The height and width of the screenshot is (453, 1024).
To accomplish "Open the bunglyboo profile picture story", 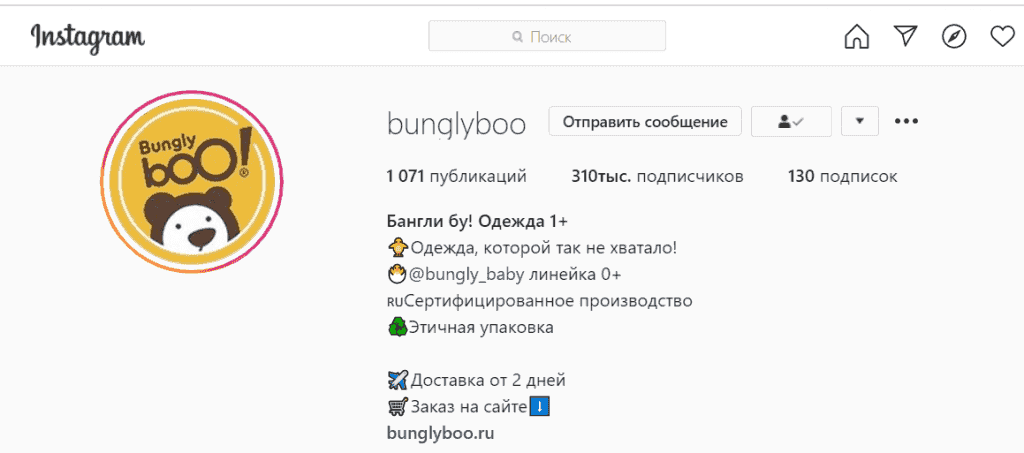I will click(x=192, y=182).
